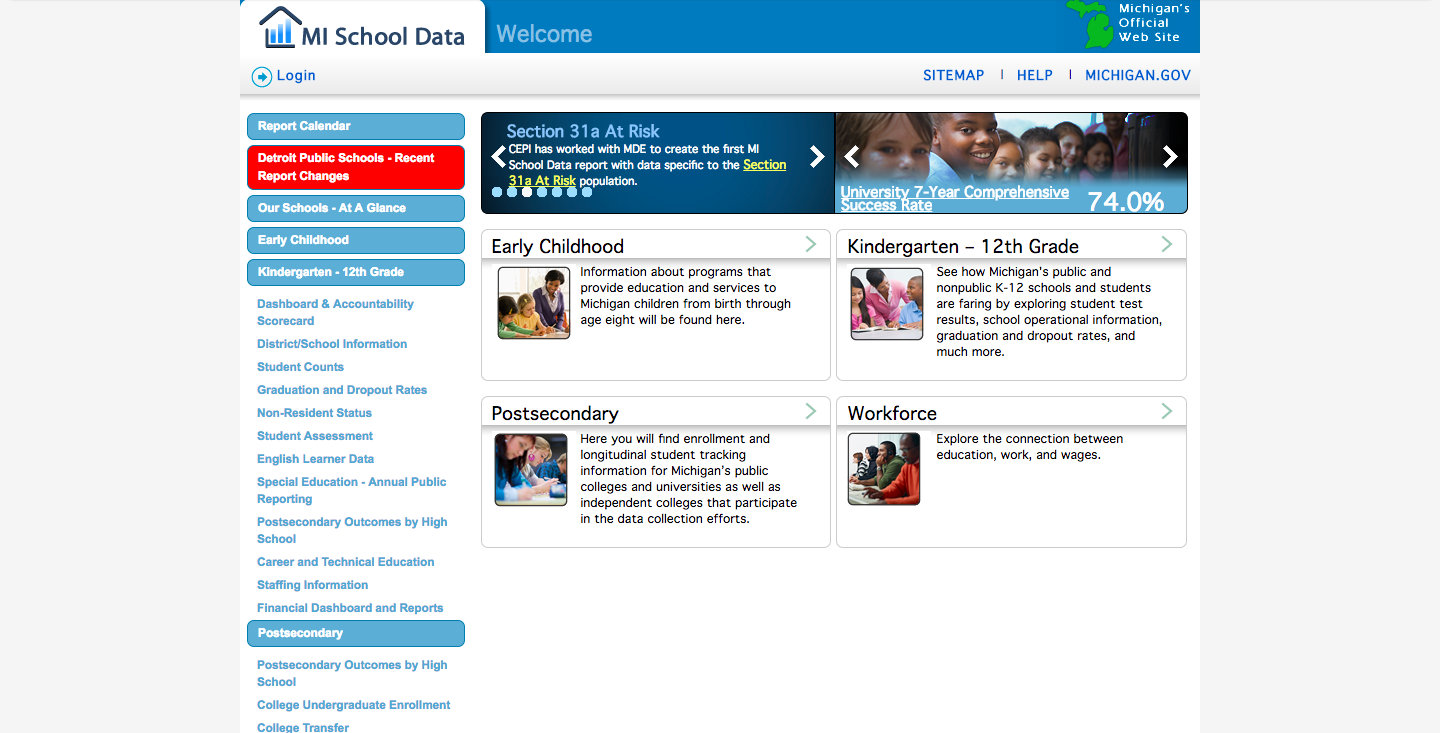Open English Learner Data
Viewport: 1440px width, 733px height.
pos(315,459)
